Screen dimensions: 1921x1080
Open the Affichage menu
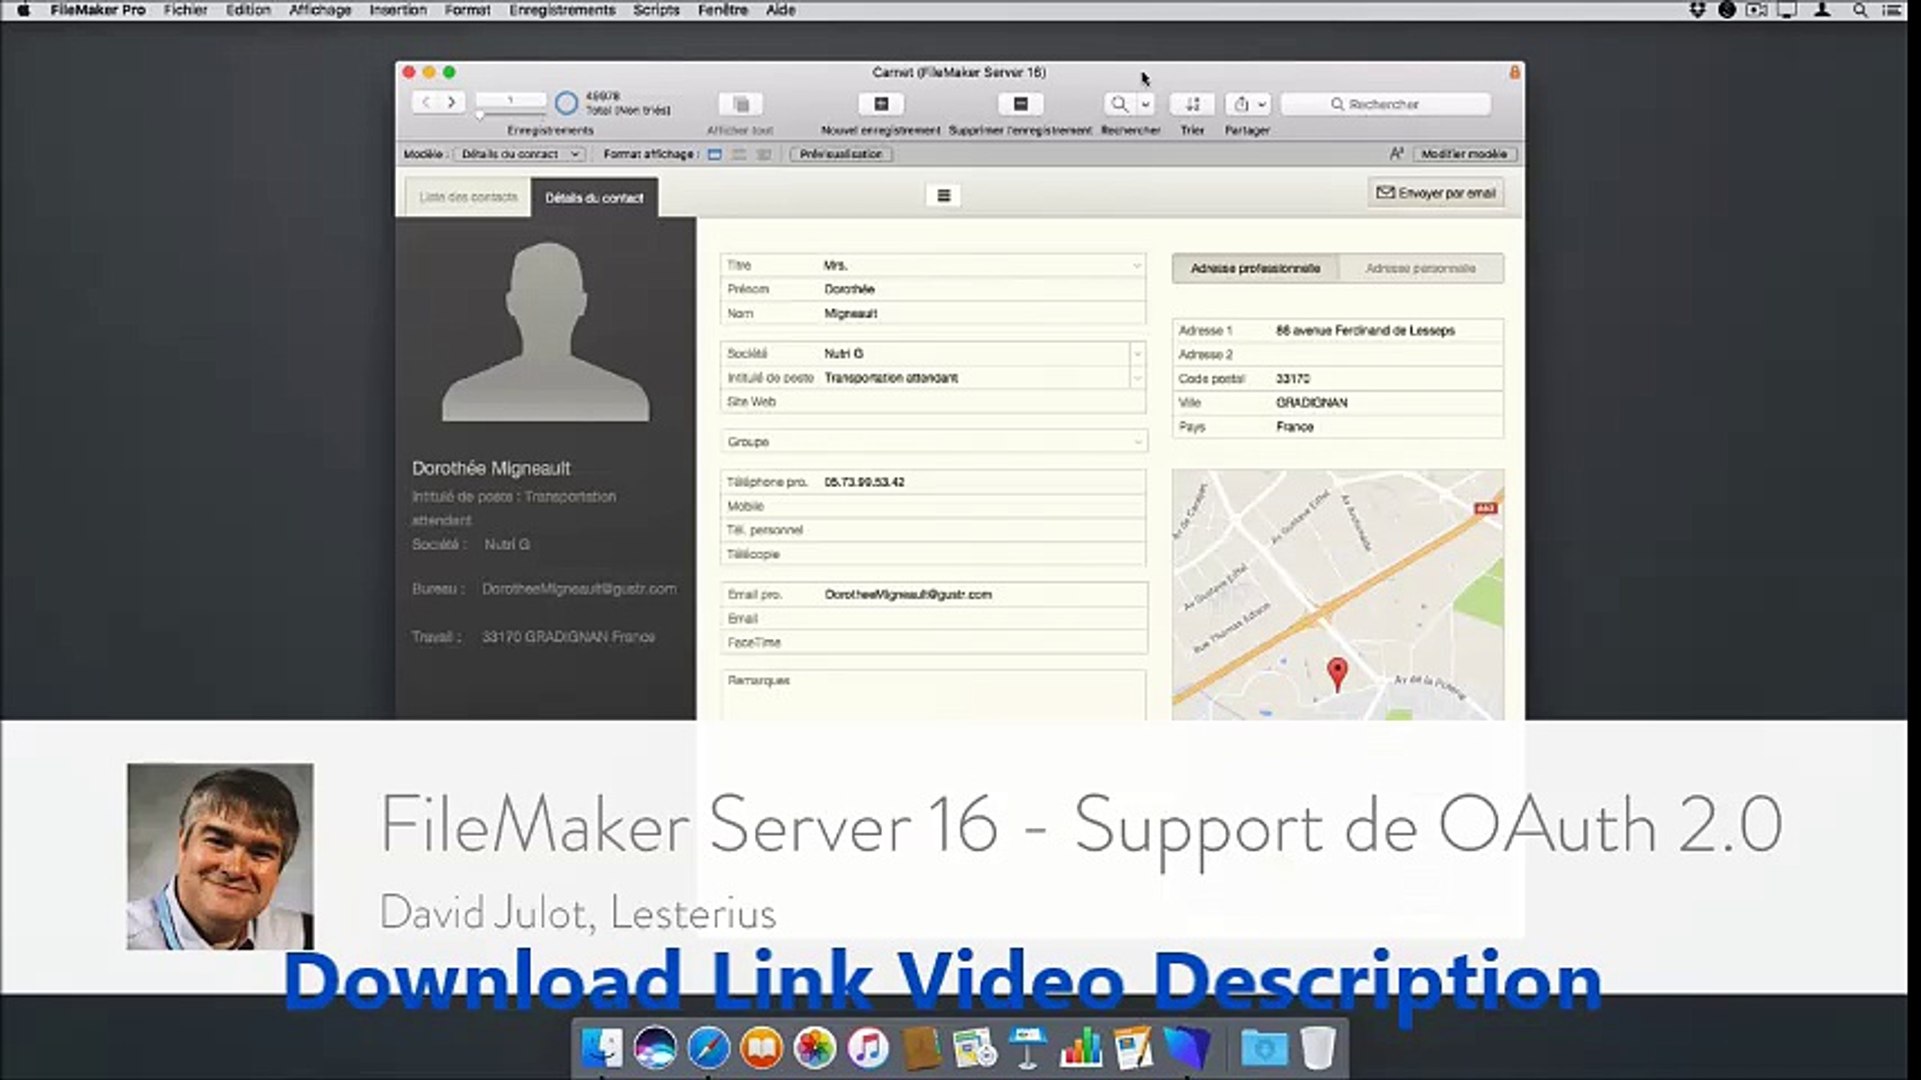click(x=320, y=10)
